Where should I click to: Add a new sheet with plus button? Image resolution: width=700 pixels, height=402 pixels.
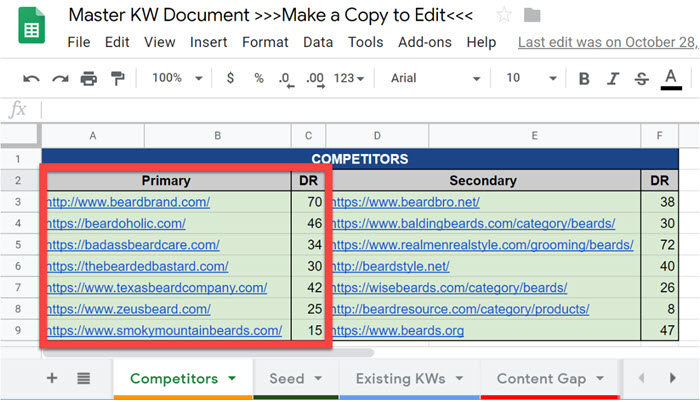tap(52, 378)
